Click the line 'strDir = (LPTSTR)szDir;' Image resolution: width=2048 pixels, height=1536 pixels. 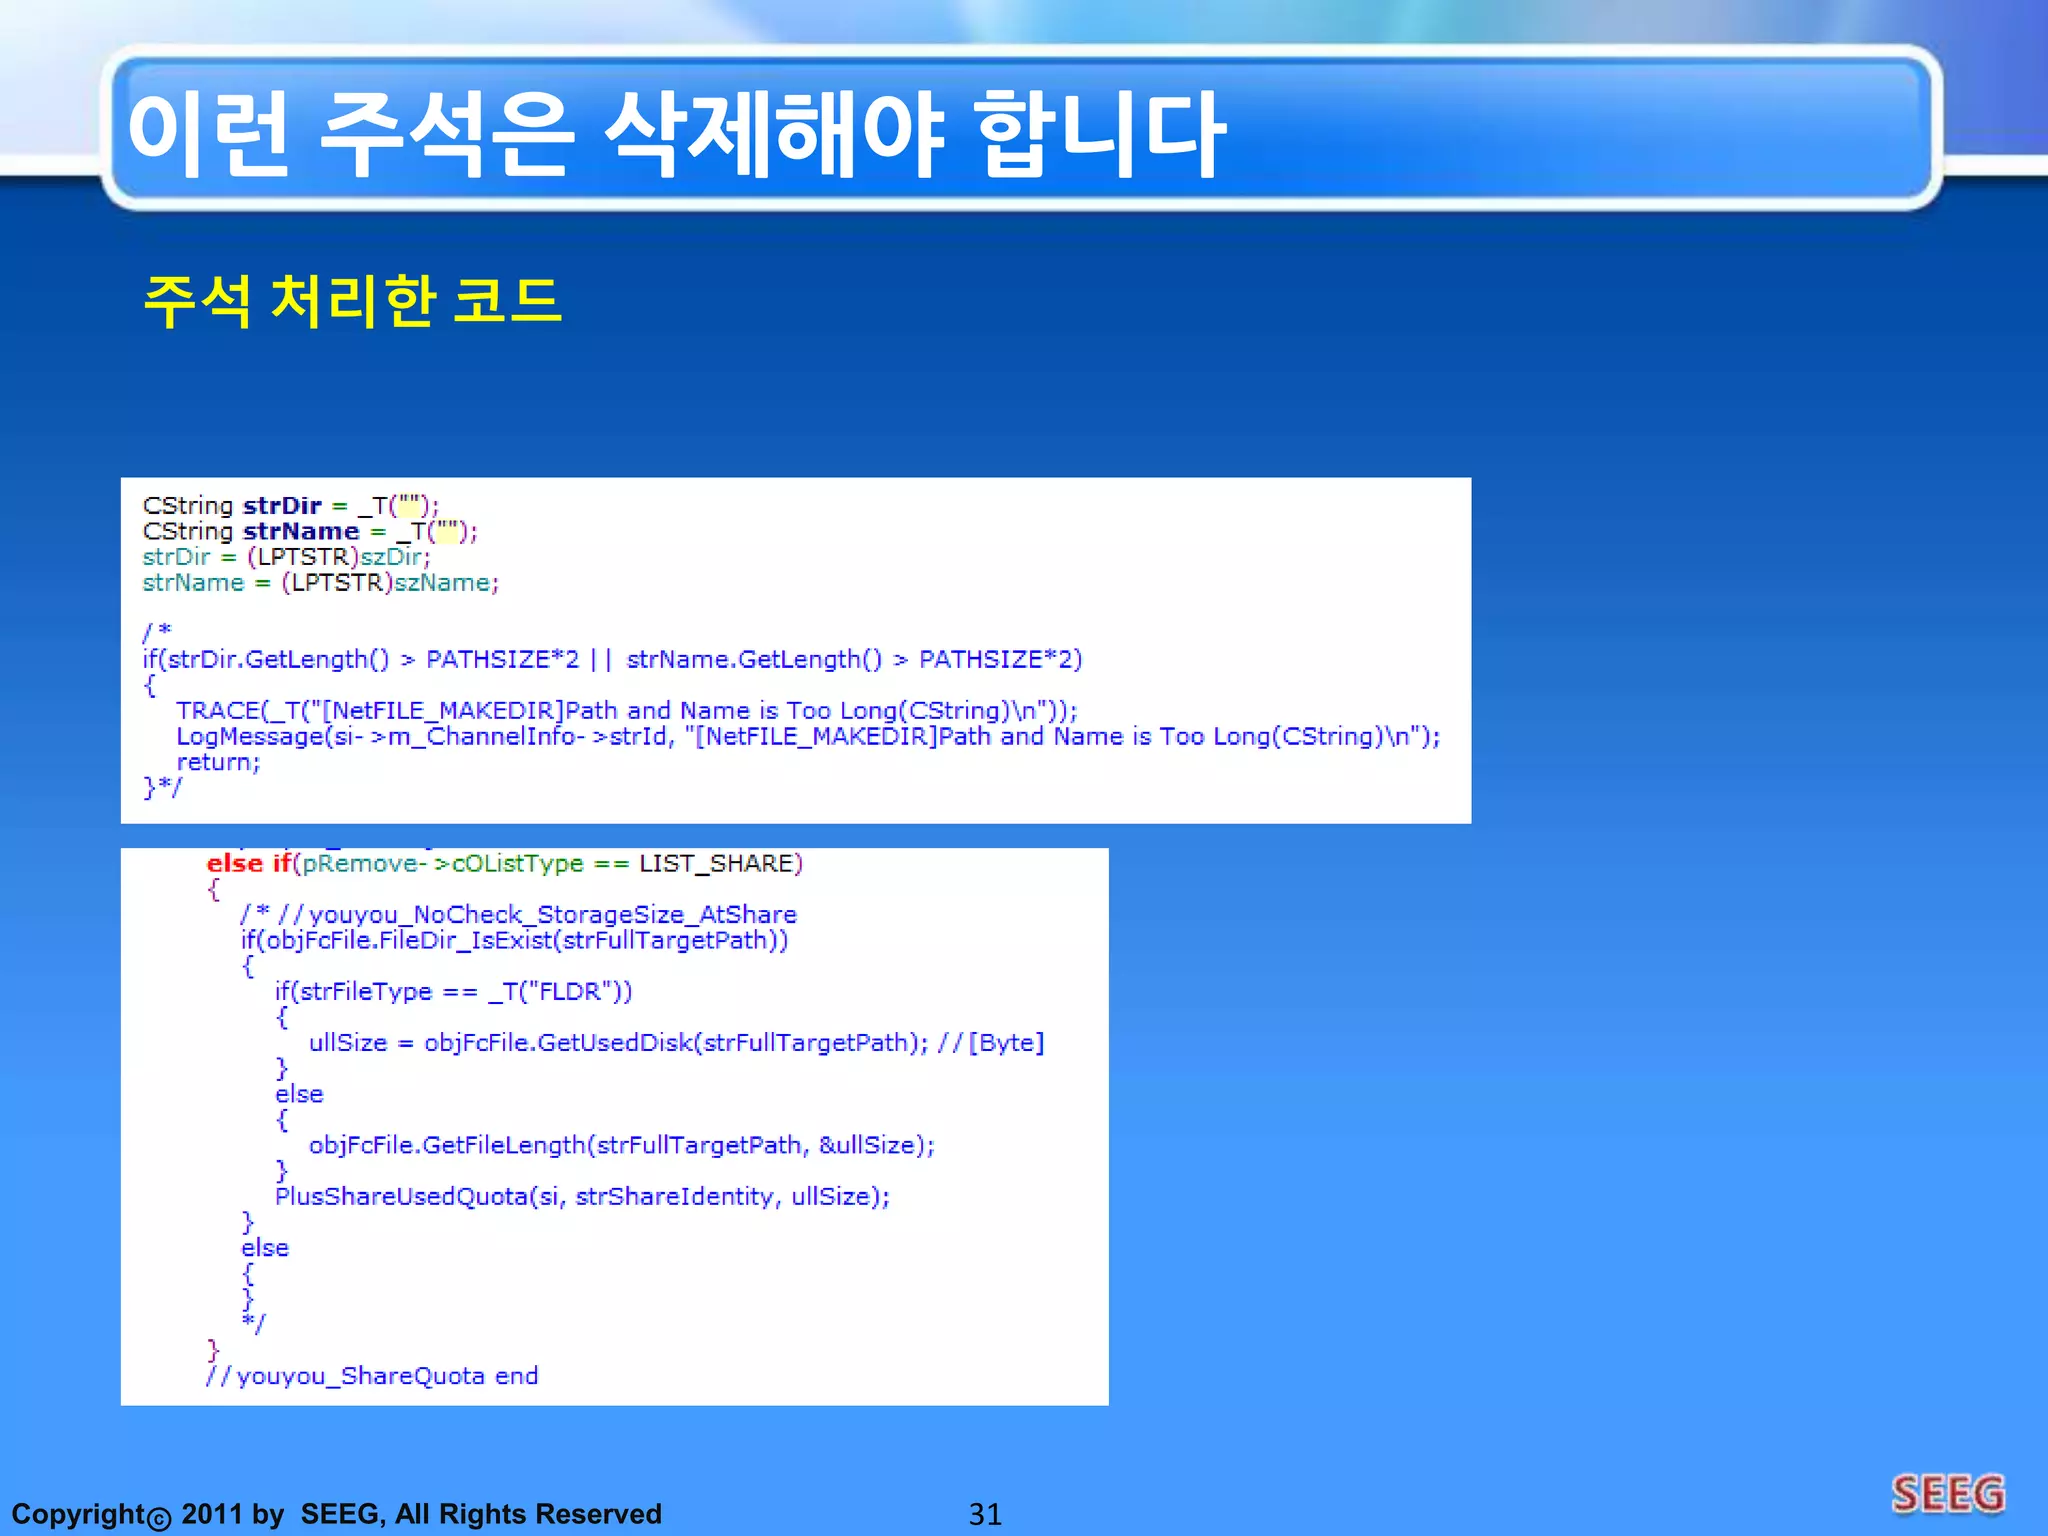(286, 557)
